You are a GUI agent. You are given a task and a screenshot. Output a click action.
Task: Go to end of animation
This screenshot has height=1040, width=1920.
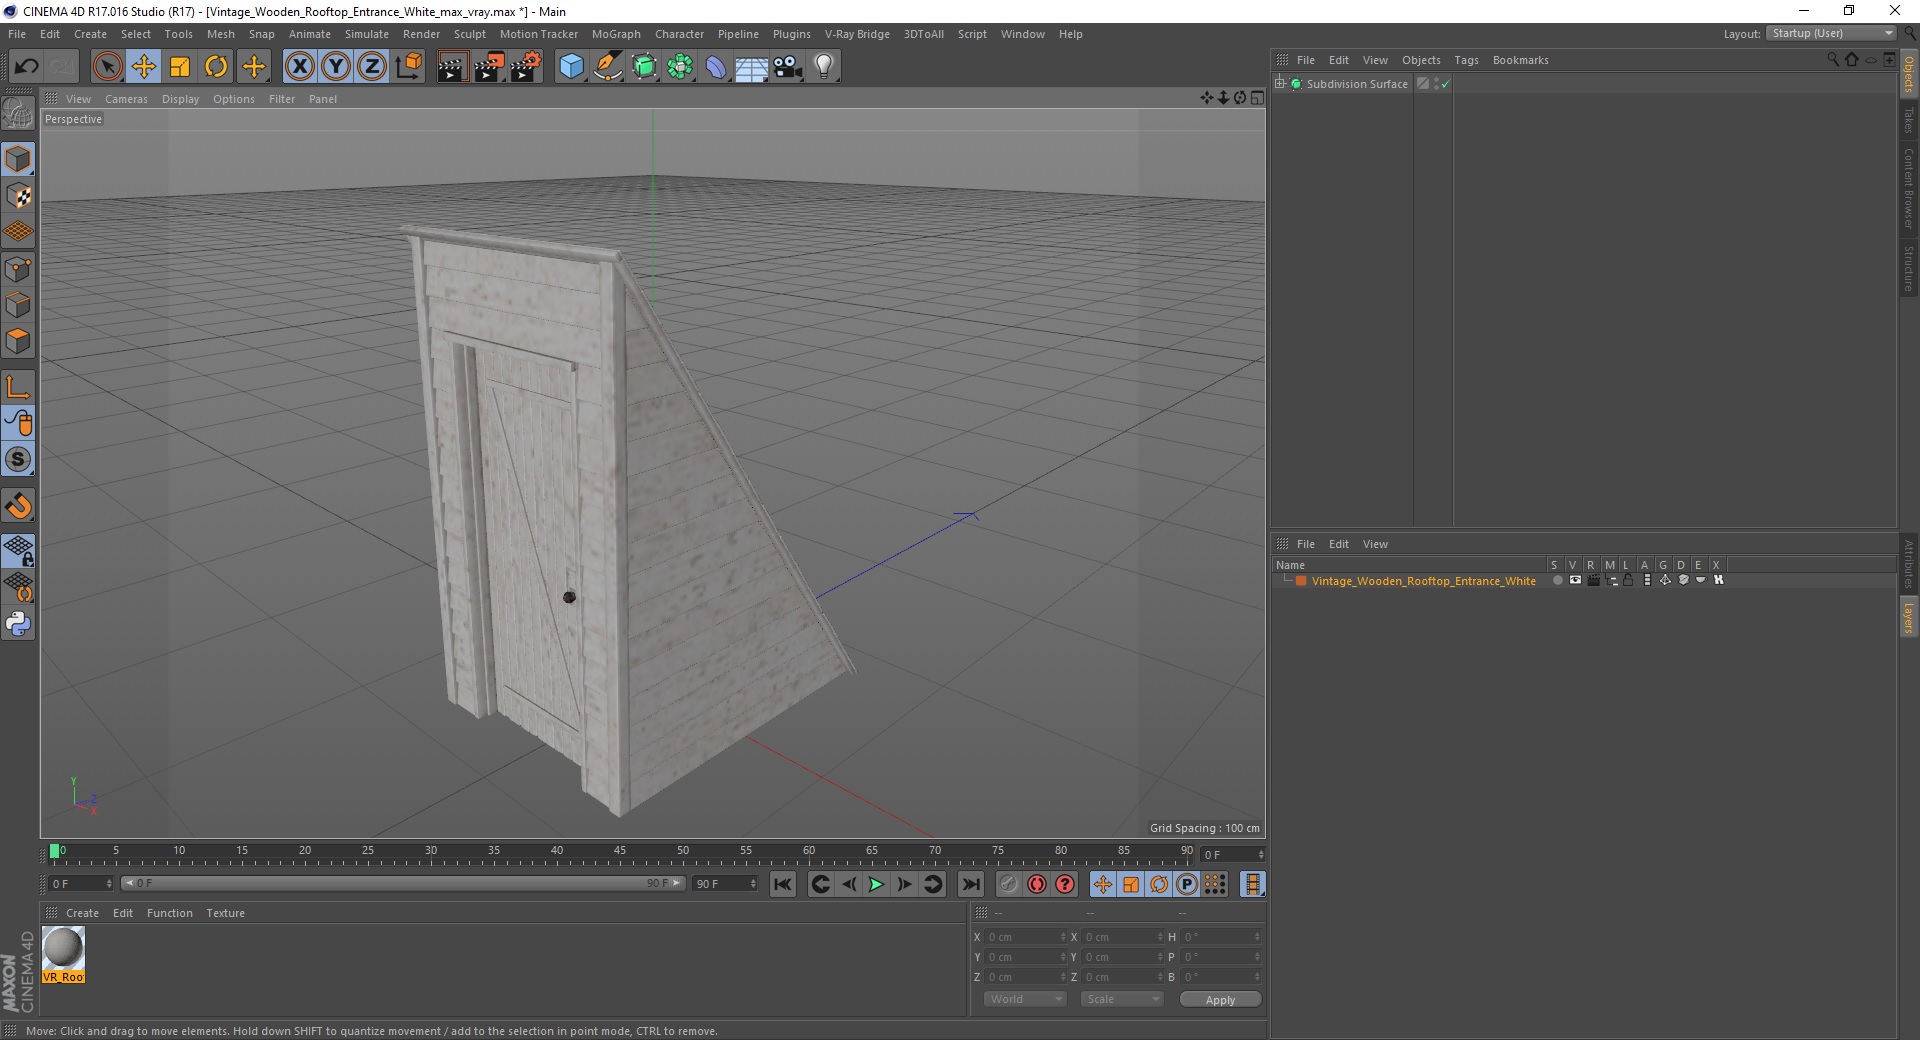coord(971,884)
